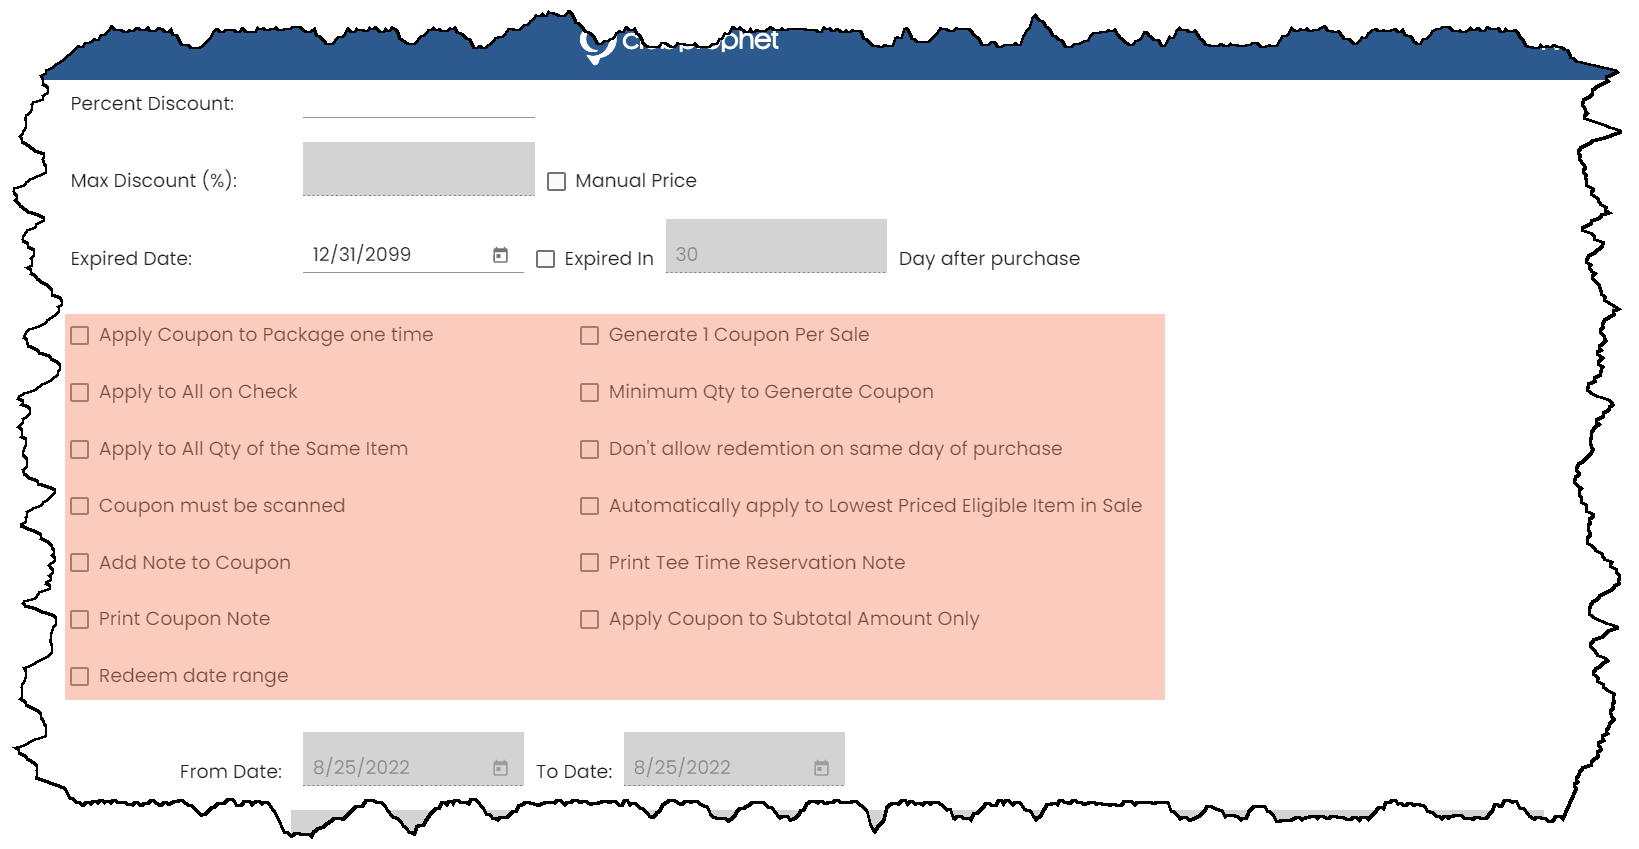Check the Print Coupon Note box
The image size is (1639, 849).
point(80,620)
